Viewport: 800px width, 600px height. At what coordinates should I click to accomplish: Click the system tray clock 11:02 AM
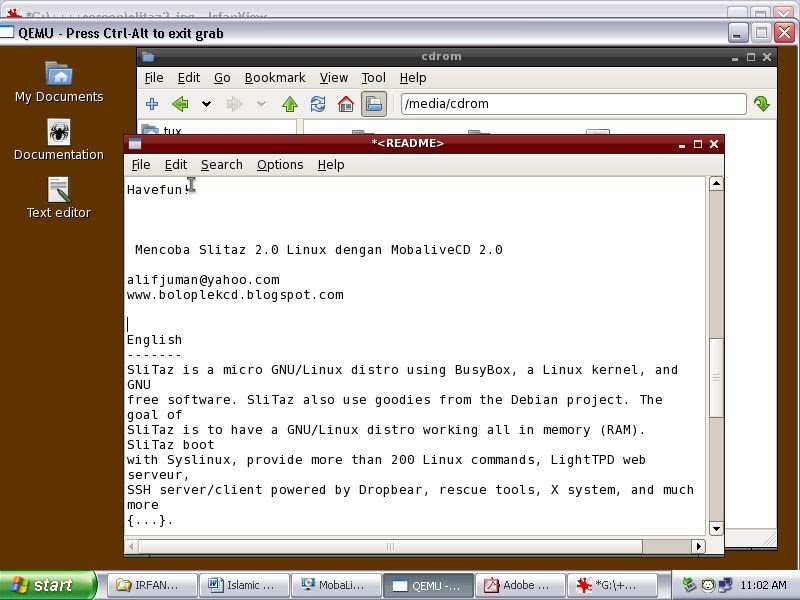(x=763, y=585)
